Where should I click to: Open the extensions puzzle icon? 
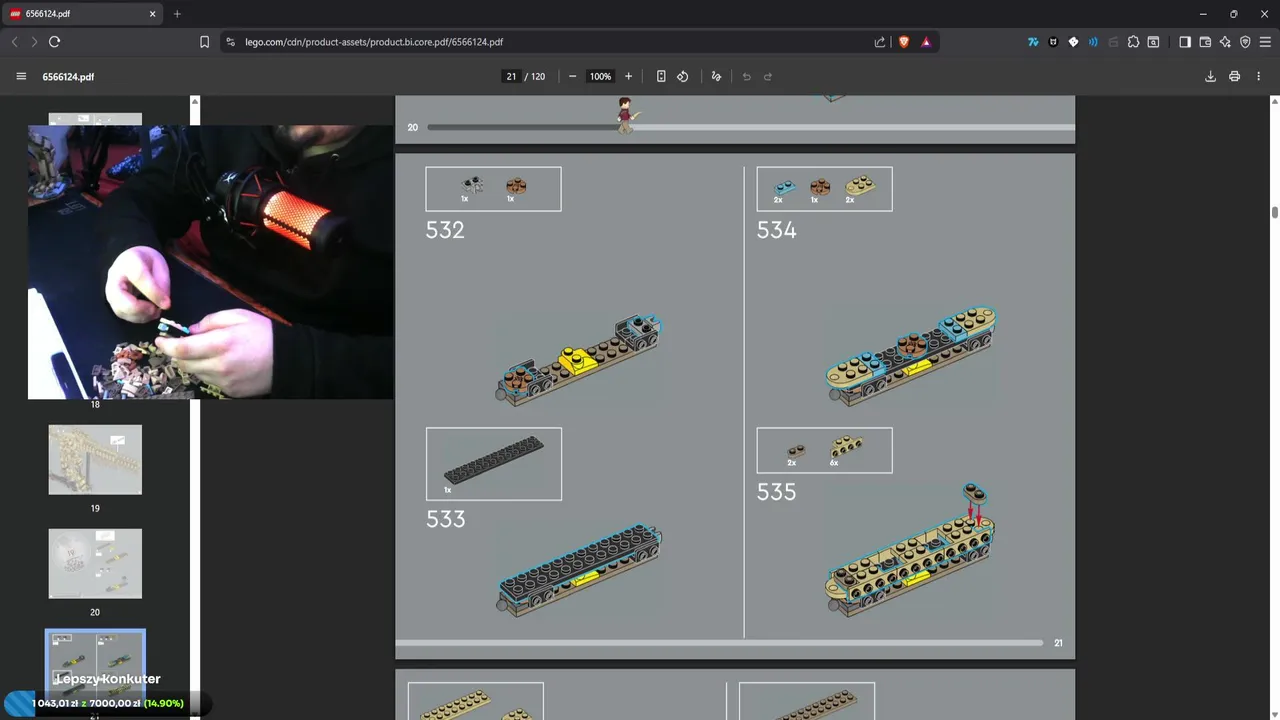pos(1133,42)
